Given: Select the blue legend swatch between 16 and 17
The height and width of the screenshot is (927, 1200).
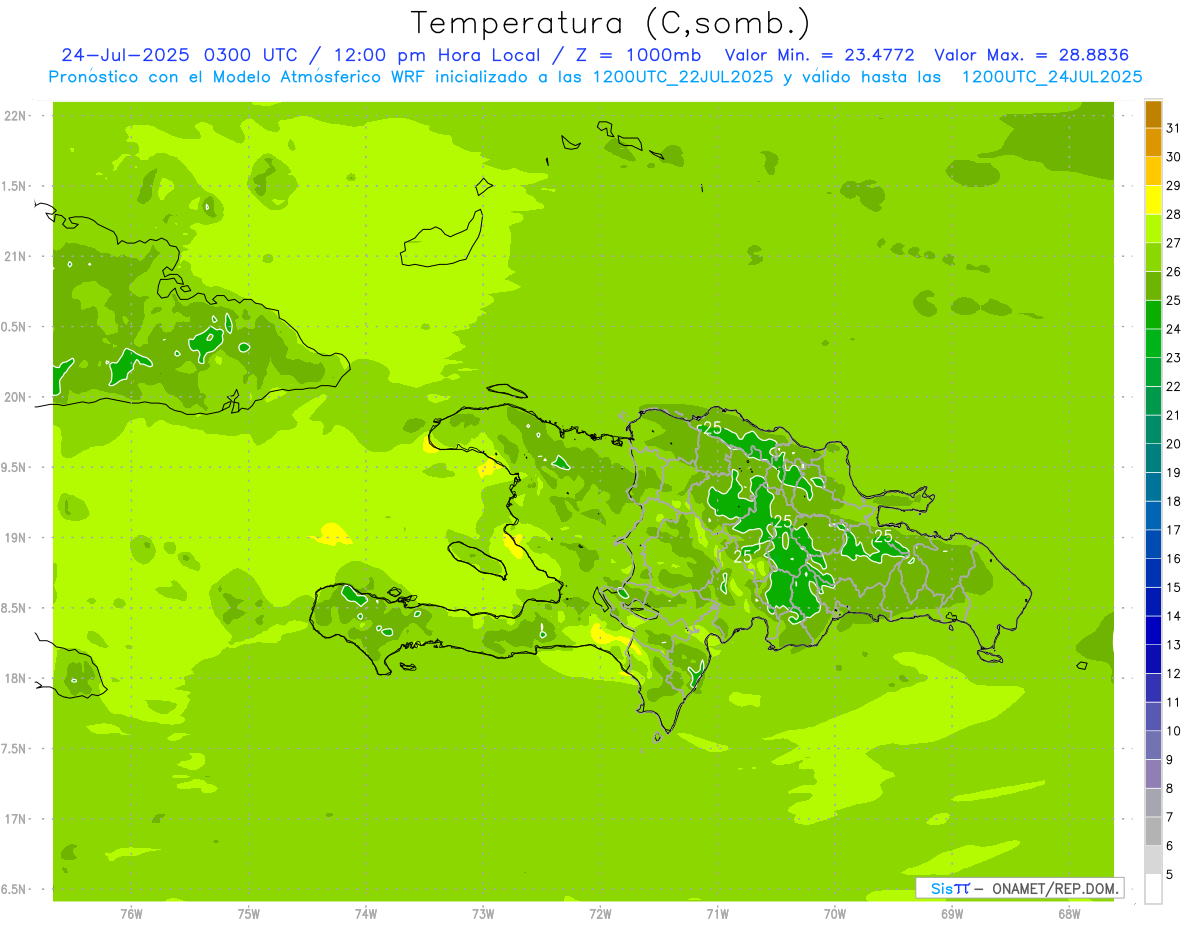Looking at the screenshot, I should coord(1153,545).
